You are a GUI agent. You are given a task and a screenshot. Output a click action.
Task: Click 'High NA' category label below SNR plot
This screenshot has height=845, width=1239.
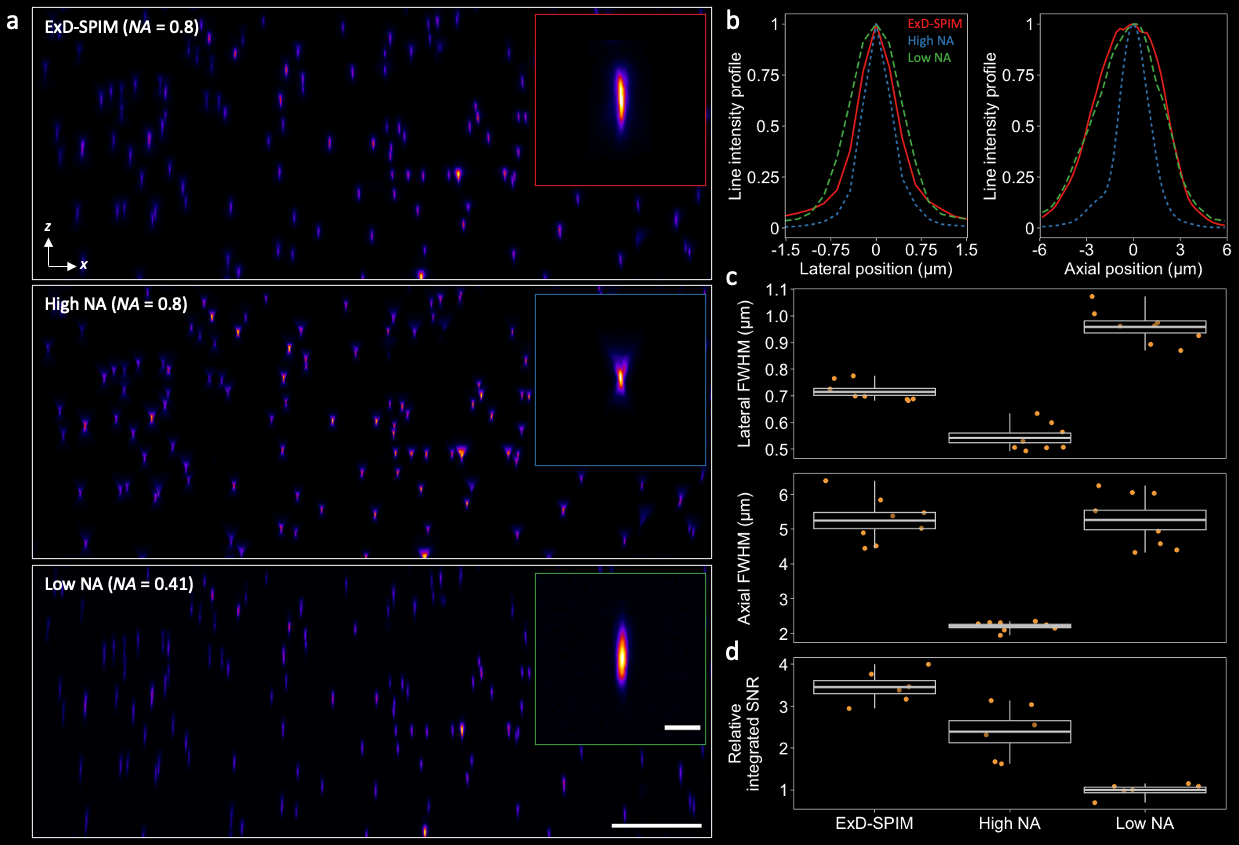[x=1010, y=824]
